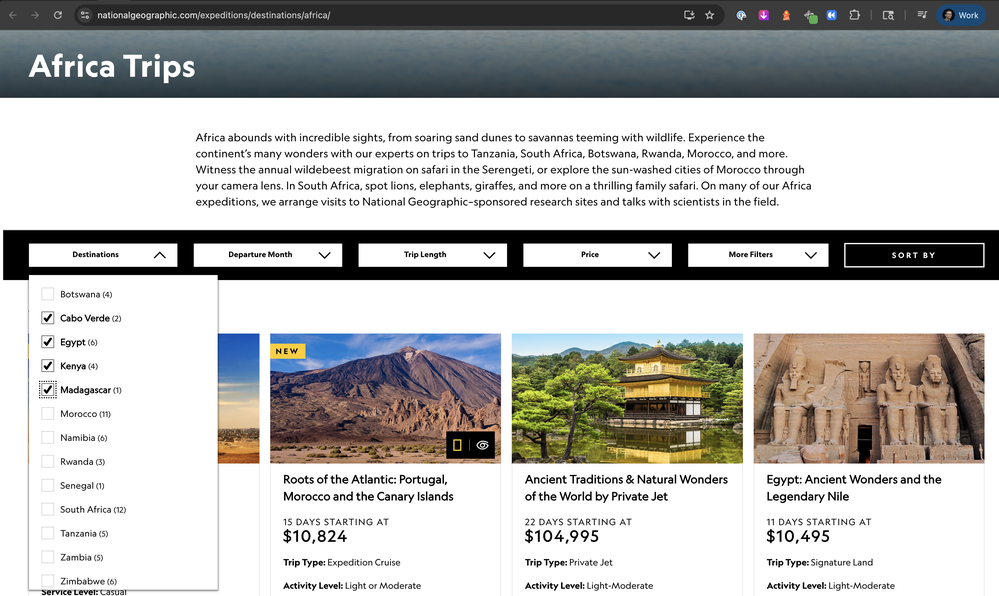This screenshot has width=999, height=596.
Task: Expand the Departure Month dropdown
Action: click(268, 255)
